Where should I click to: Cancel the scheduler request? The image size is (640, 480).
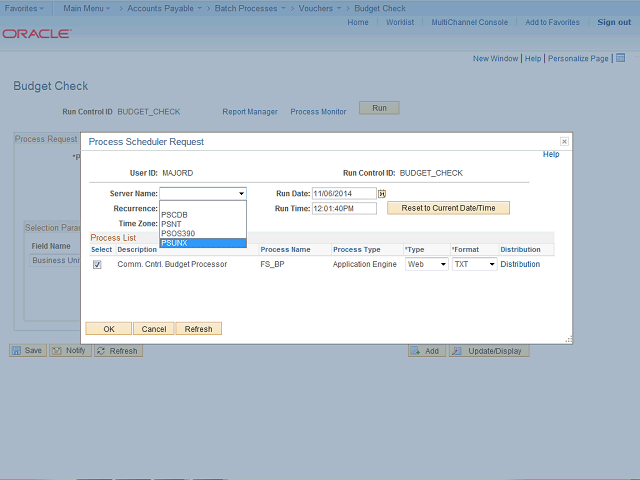(x=153, y=328)
